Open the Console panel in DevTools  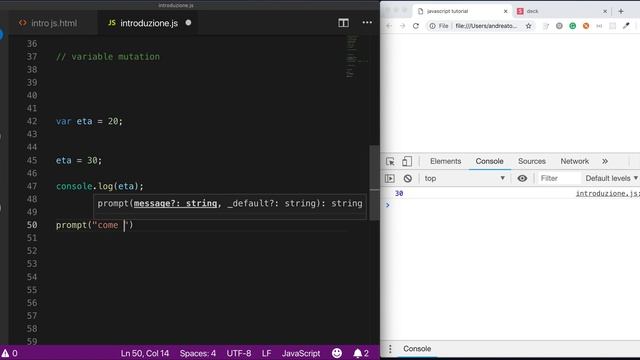click(x=489, y=161)
